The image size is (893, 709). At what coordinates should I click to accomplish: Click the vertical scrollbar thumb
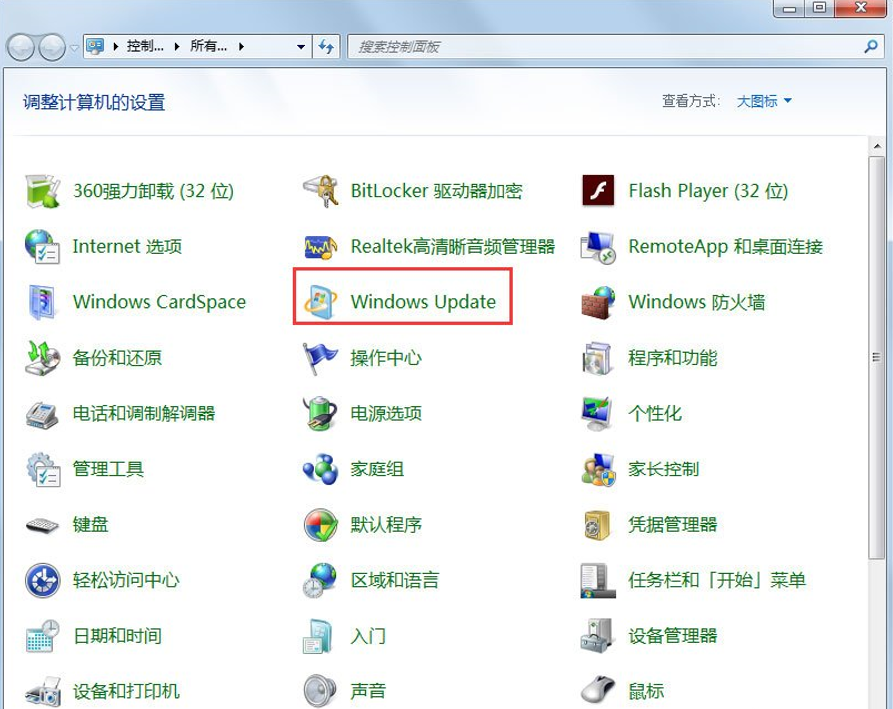click(876, 358)
